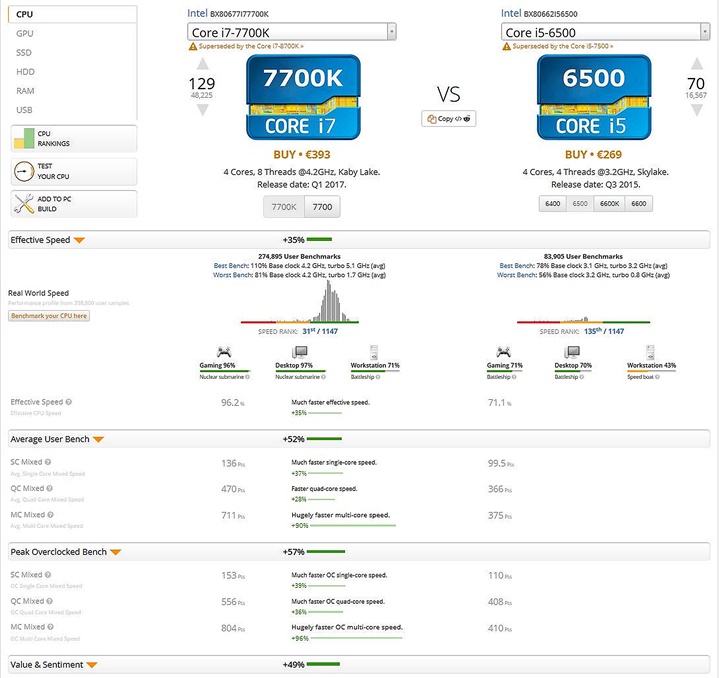Image resolution: width=720 pixels, height=678 pixels.
Task: Click the i7-7700K Workstation 71% tower icon
Action: point(374,352)
